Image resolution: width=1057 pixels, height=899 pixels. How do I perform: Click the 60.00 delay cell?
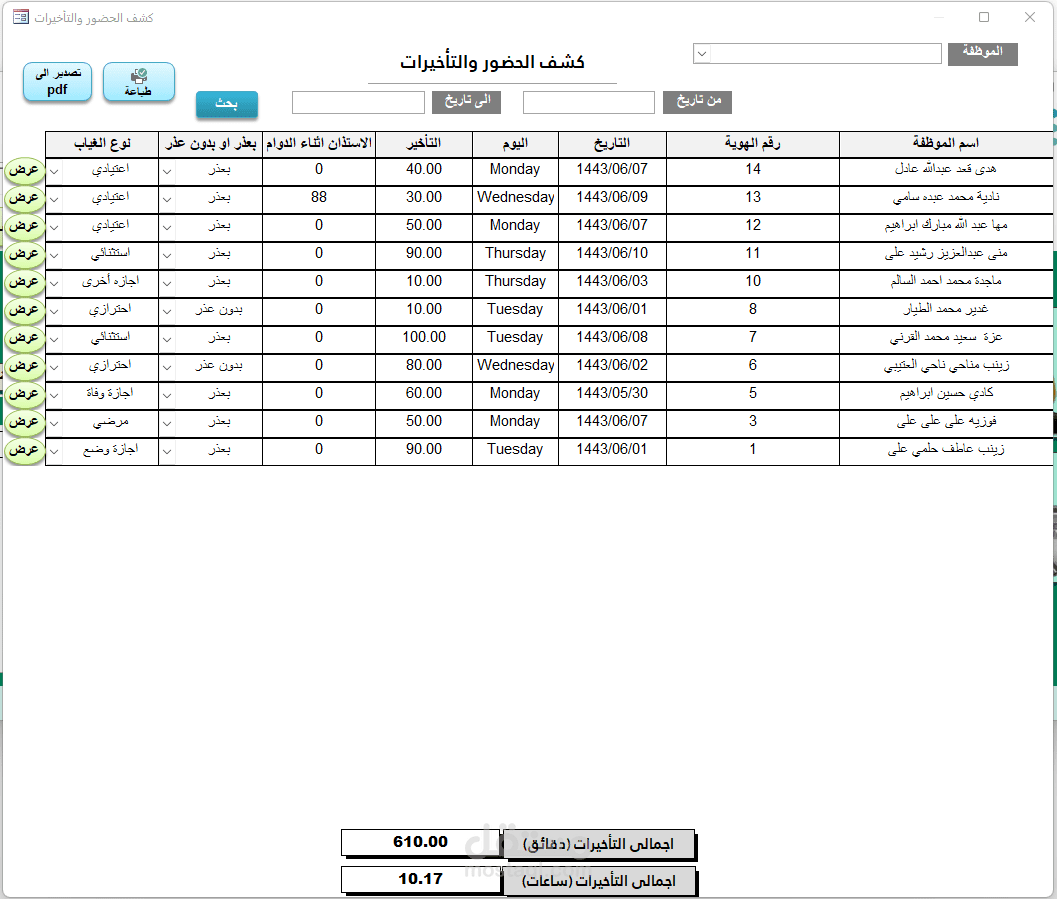click(x=424, y=394)
